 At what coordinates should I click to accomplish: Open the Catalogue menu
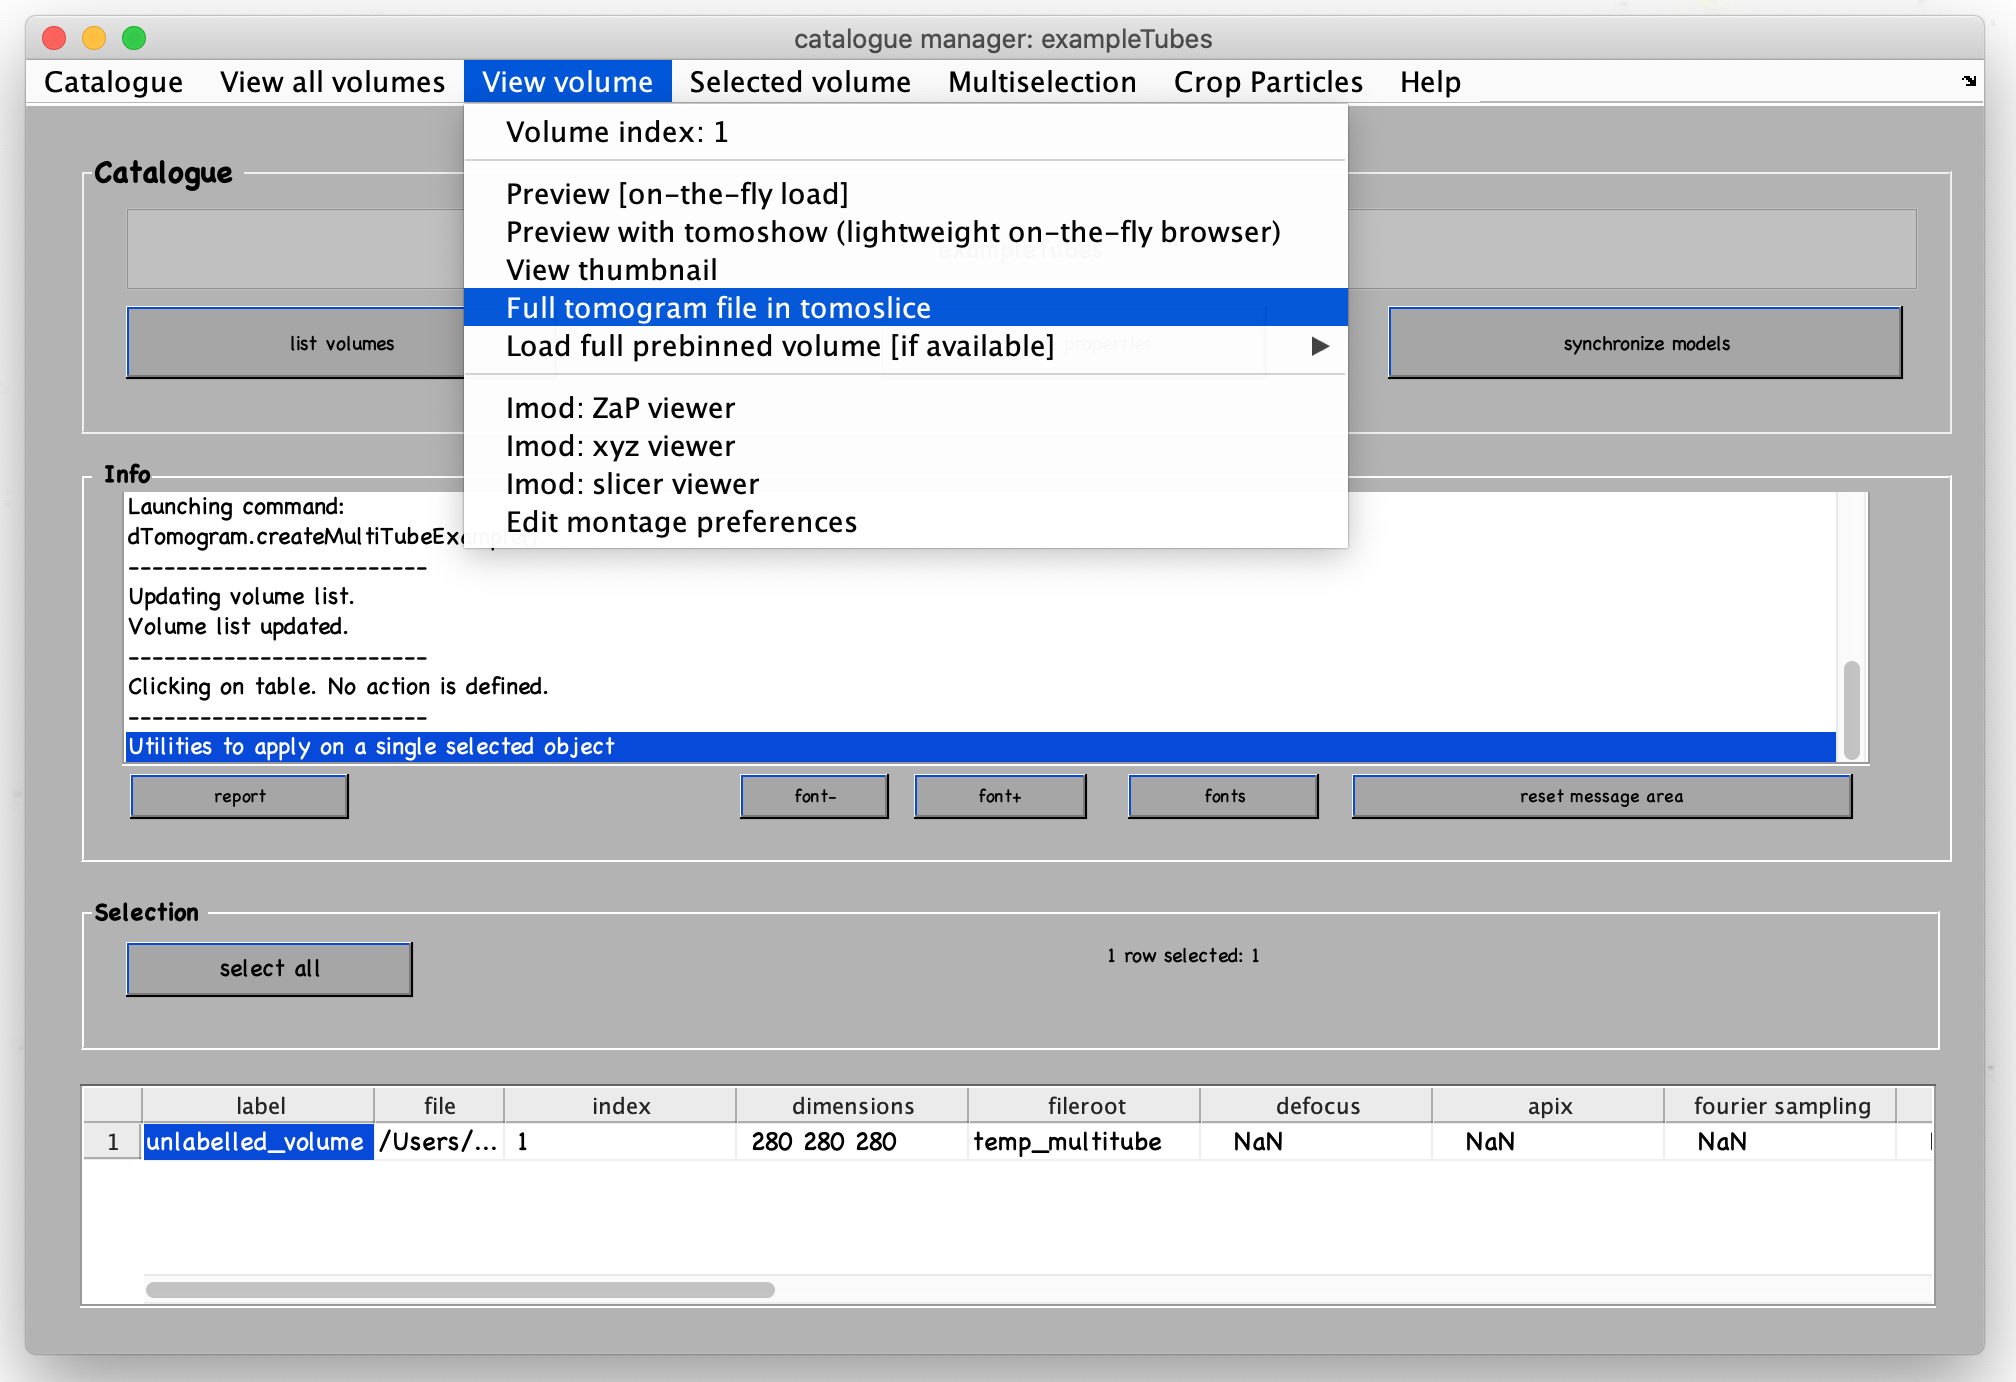[113, 82]
